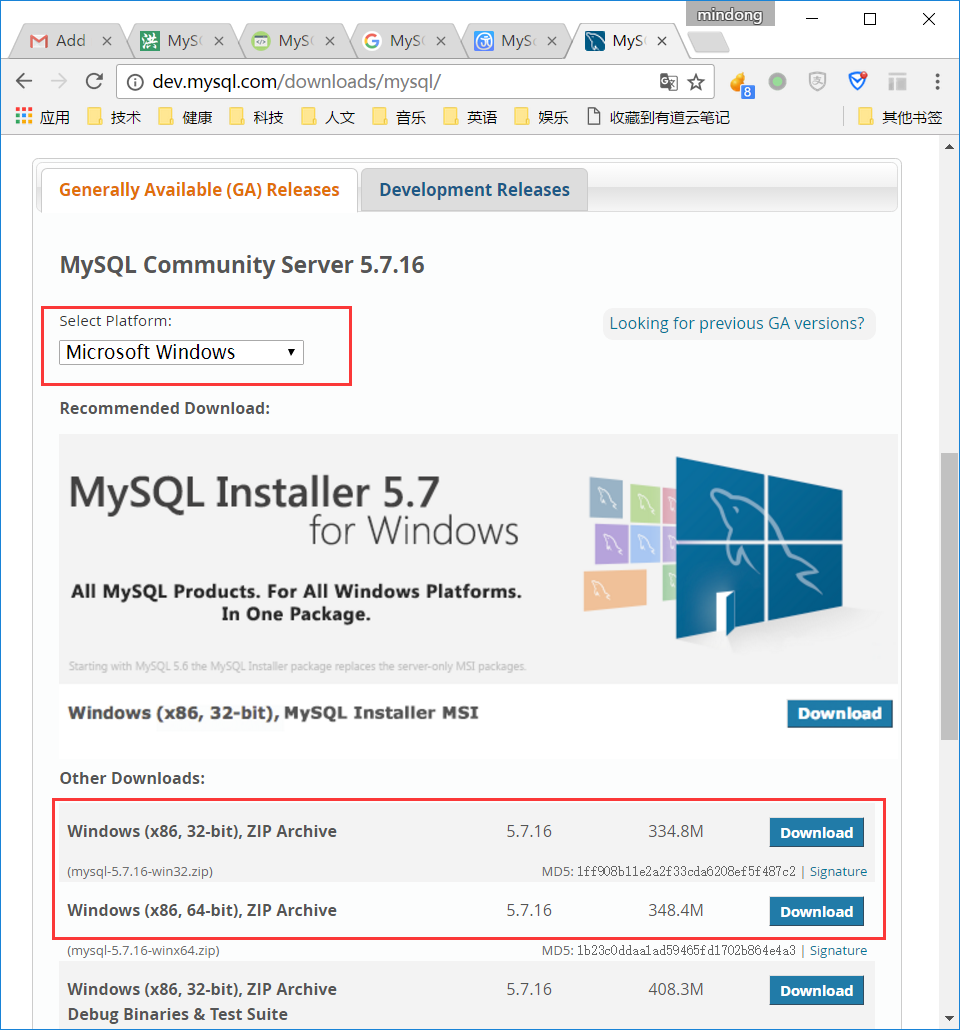Open the Chrome three-dot menu
The width and height of the screenshot is (960, 1030).
[938, 81]
